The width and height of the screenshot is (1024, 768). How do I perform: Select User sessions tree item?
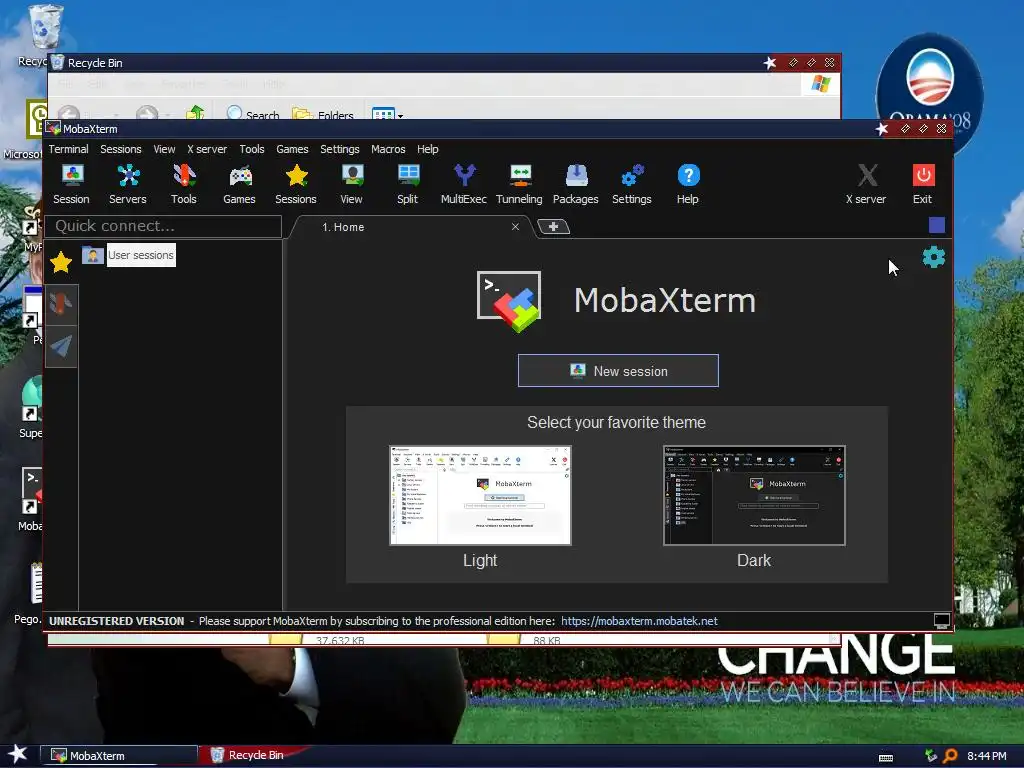coord(141,255)
